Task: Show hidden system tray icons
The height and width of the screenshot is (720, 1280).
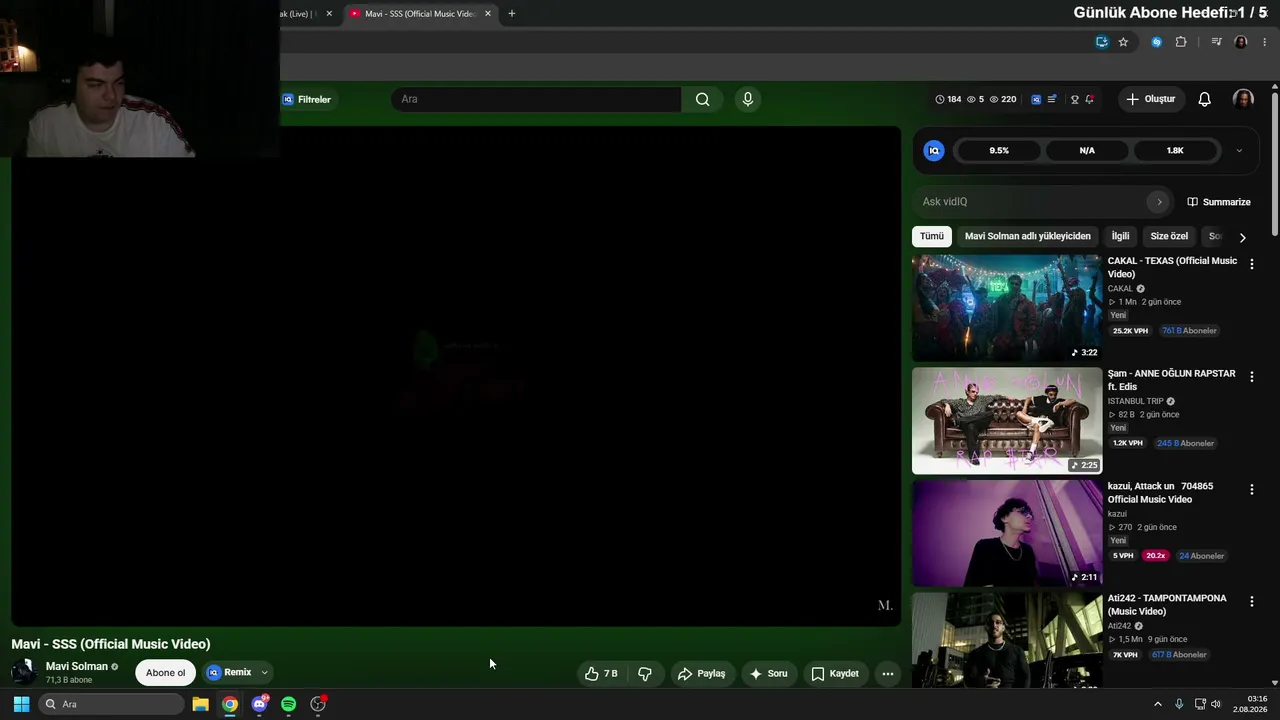Action: point(1158,704)
